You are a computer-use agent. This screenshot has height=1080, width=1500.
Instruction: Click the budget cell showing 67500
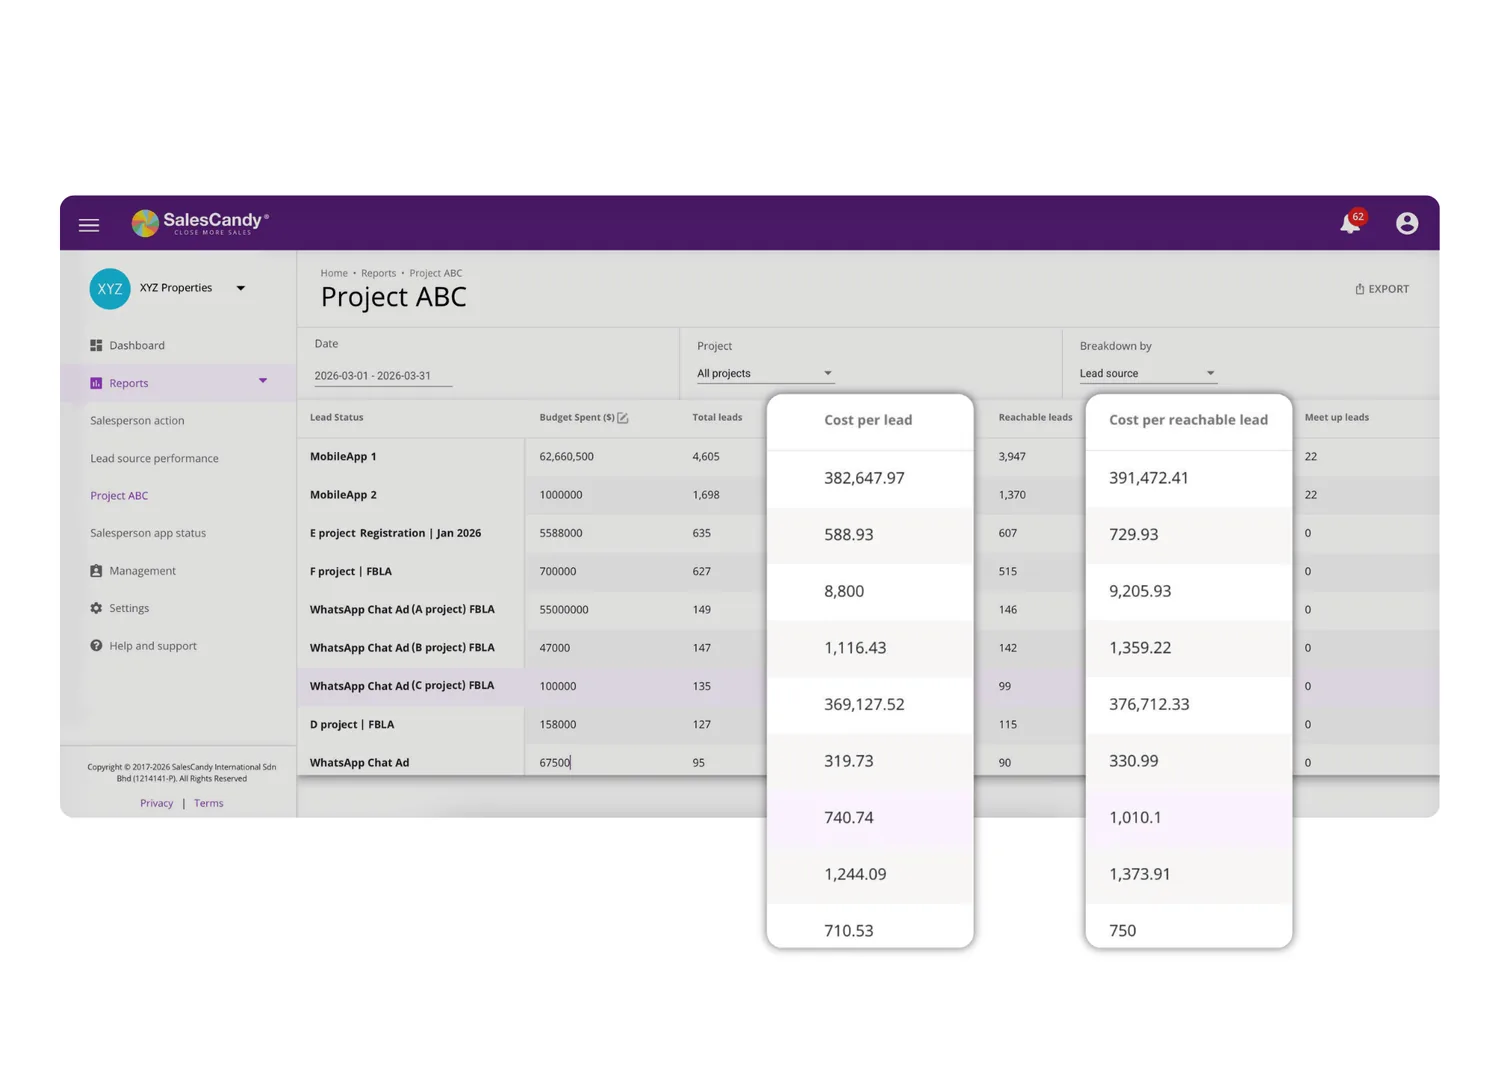[x=555, y=763]
